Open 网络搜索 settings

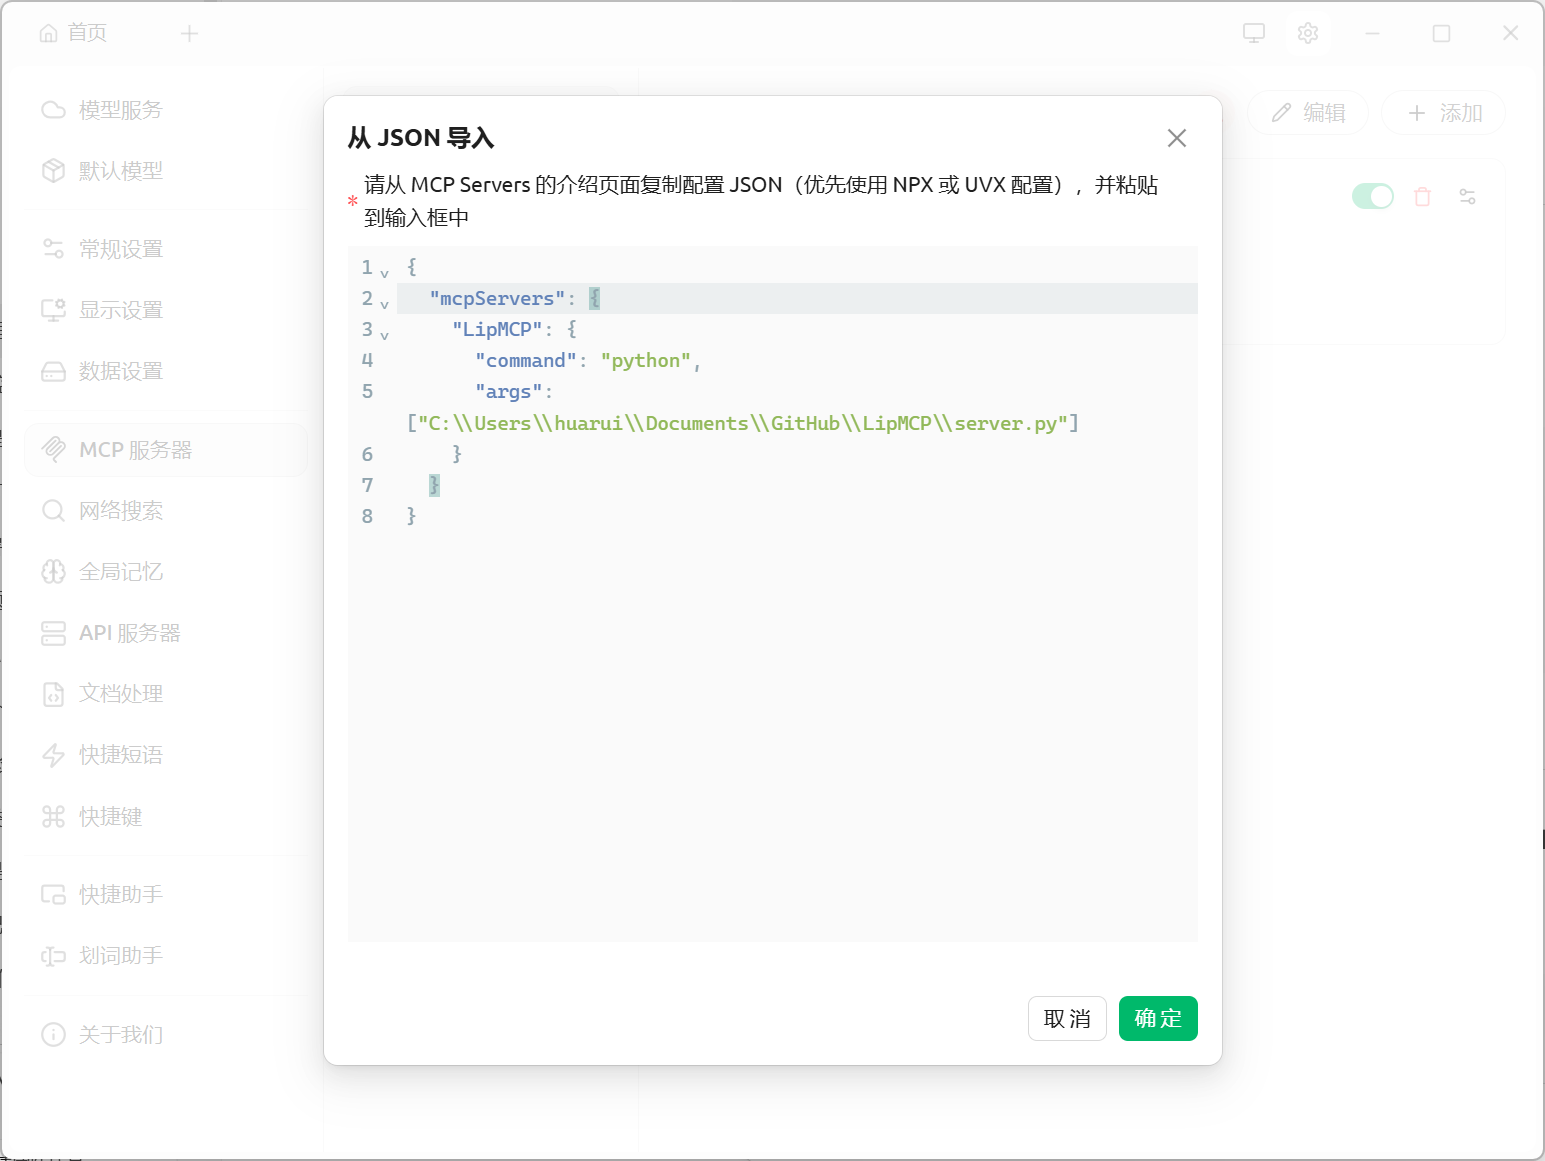[x=166, y=511]
